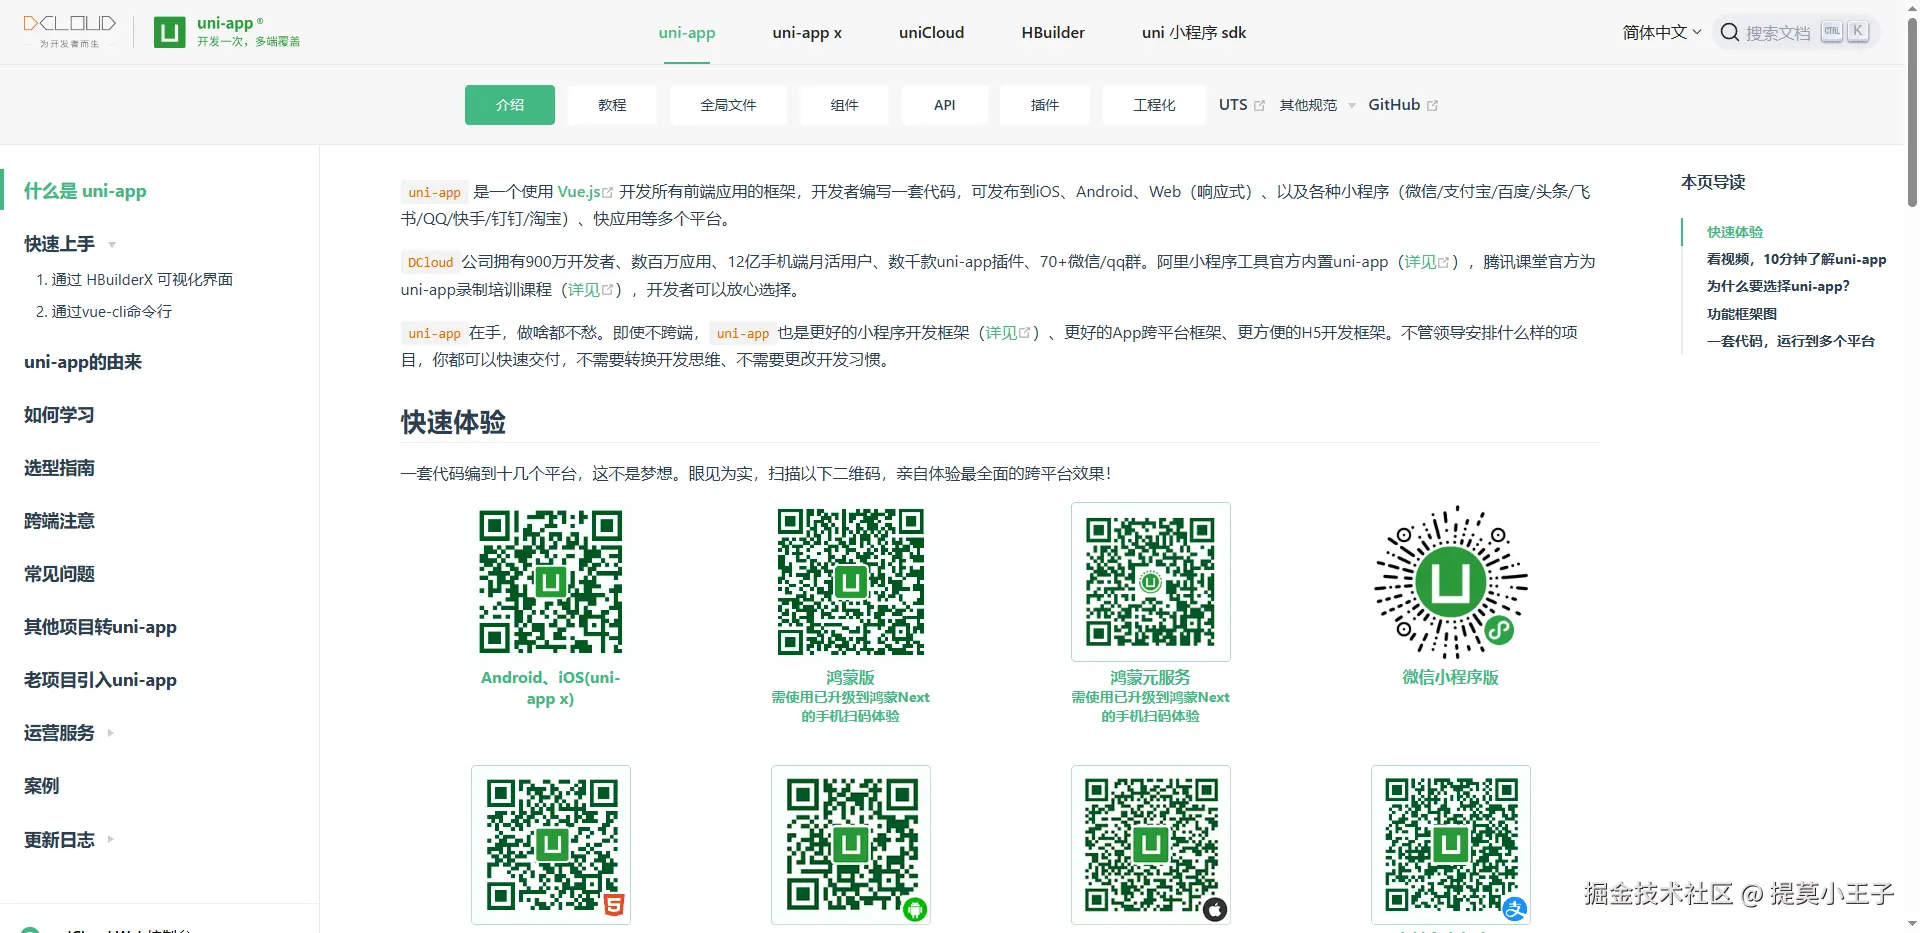
Task: Switch to the uni-app x top tab
Action: [x=807, y=32]
